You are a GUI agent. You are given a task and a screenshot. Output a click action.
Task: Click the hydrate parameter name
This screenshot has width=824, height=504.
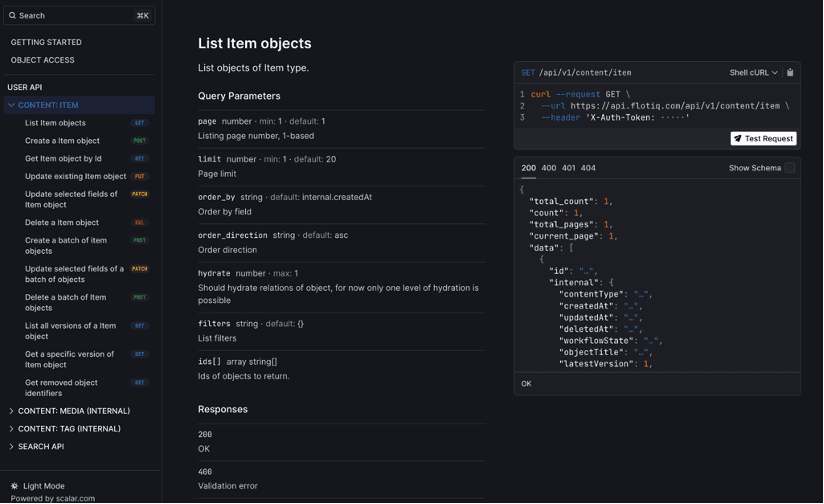point(214,273)
